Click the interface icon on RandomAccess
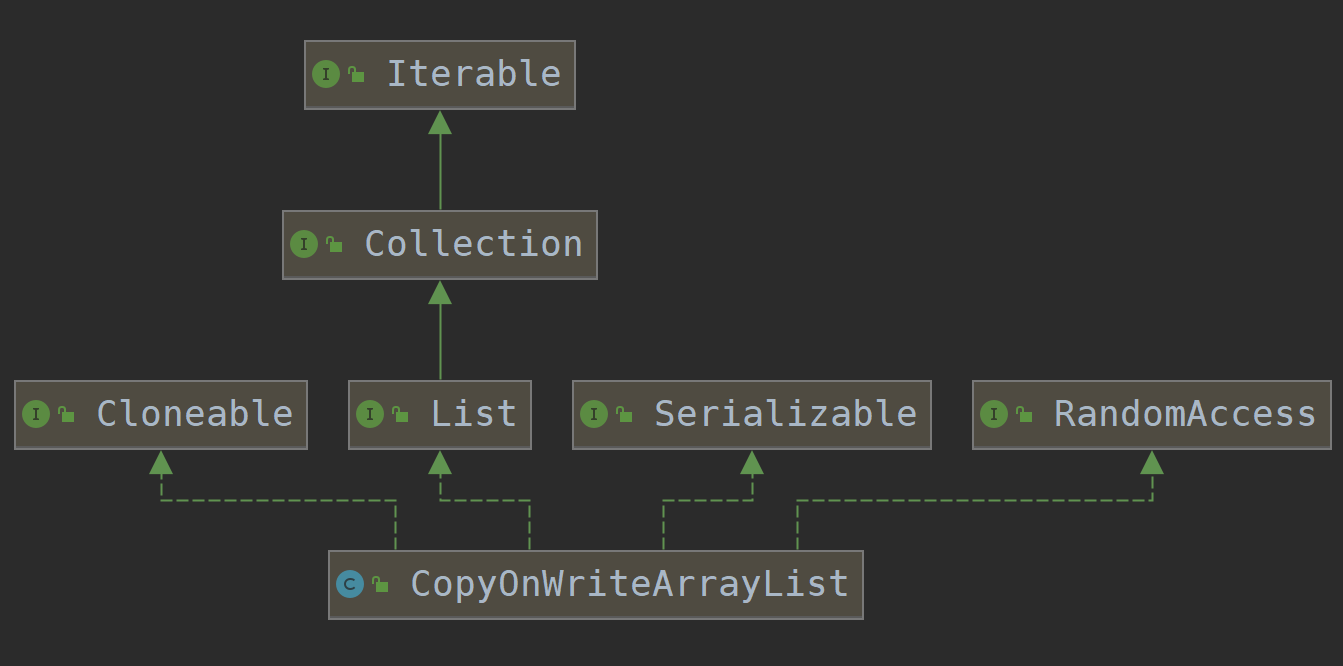The width and height of the screenshot is (1343, 666). tap(994, 415)
